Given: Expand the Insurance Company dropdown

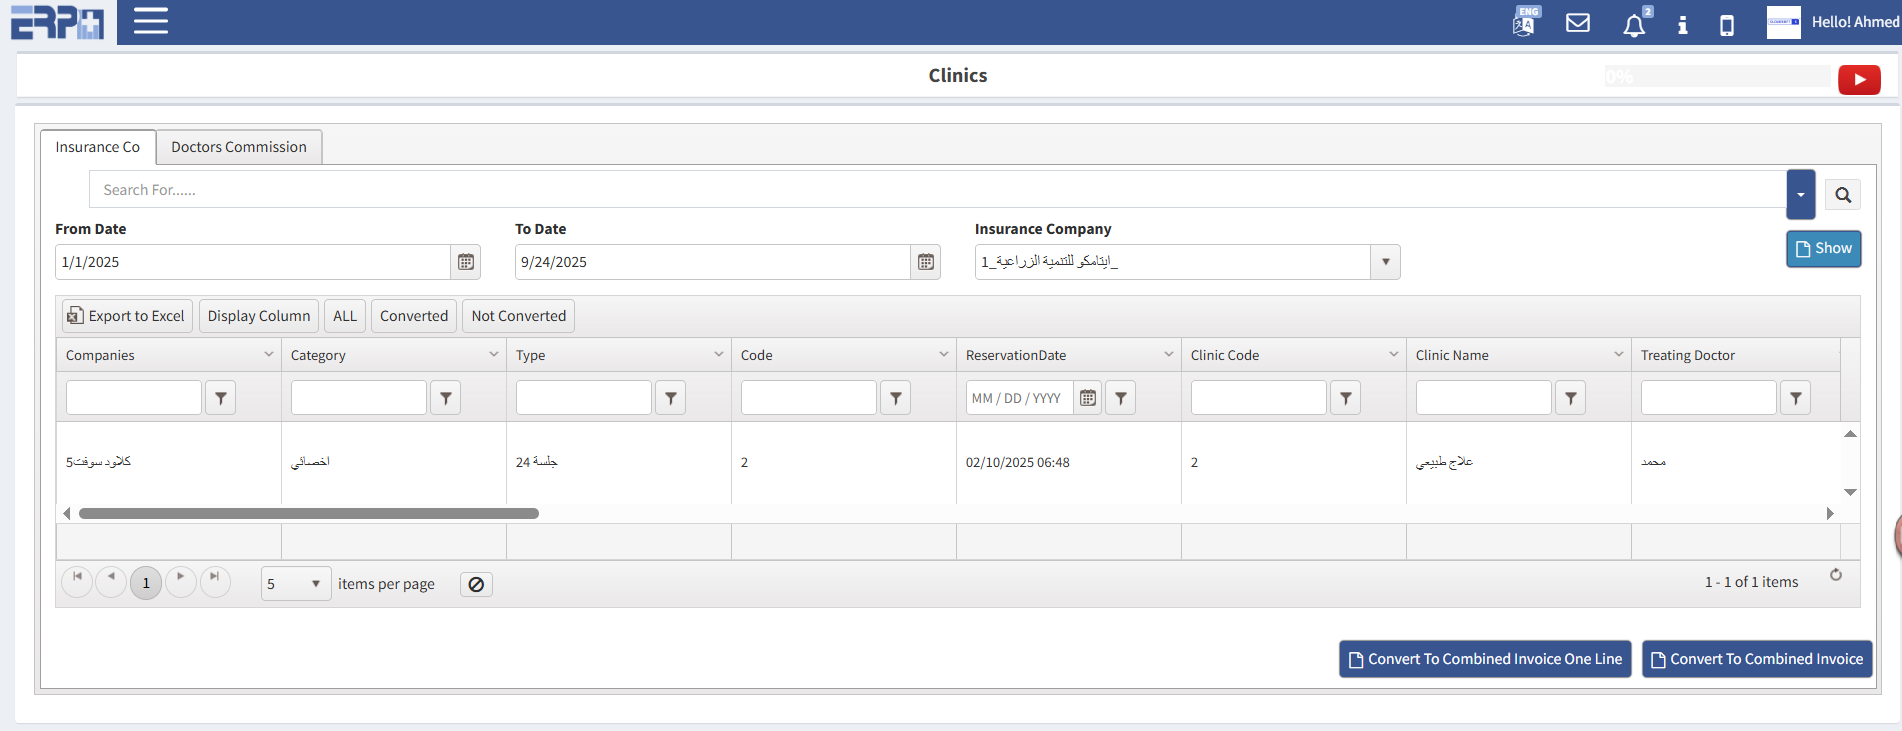Looking at the screenshot, I should point(1385,262).
